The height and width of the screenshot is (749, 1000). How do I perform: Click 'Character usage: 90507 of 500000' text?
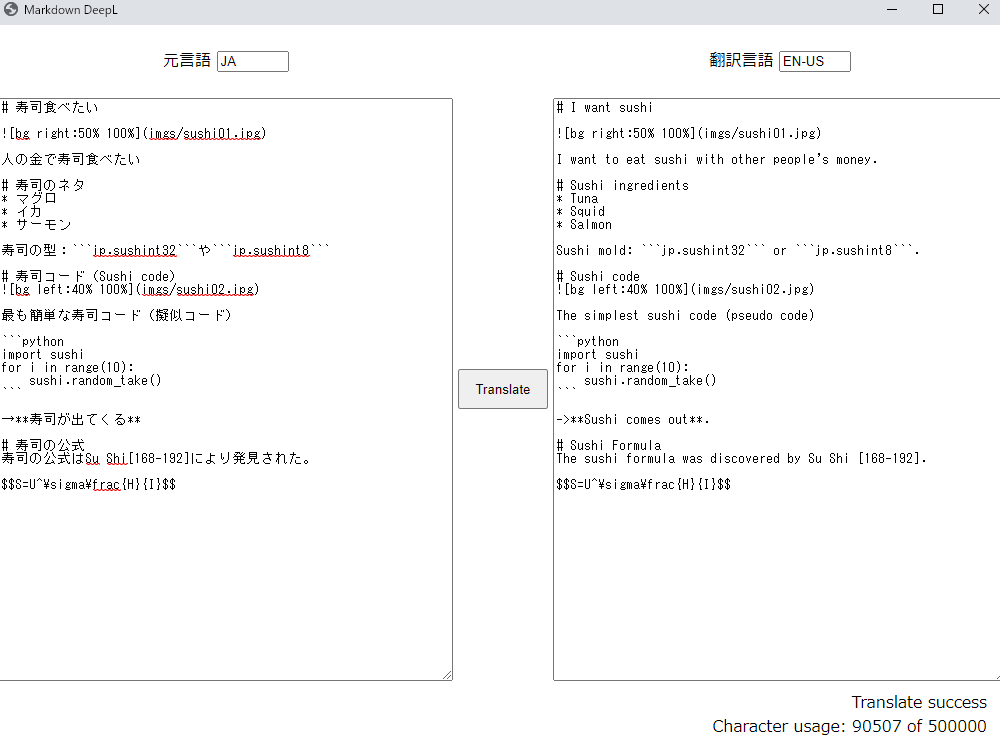click(x=849, y=726)
